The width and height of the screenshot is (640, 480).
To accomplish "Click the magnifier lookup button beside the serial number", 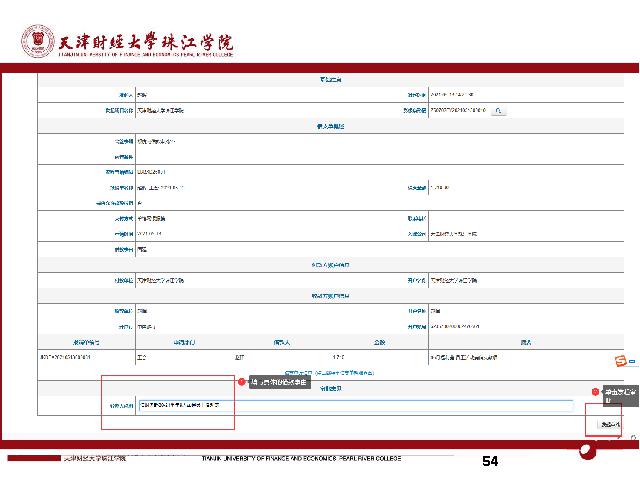I will pyautogui.click(x=498, y=111).
